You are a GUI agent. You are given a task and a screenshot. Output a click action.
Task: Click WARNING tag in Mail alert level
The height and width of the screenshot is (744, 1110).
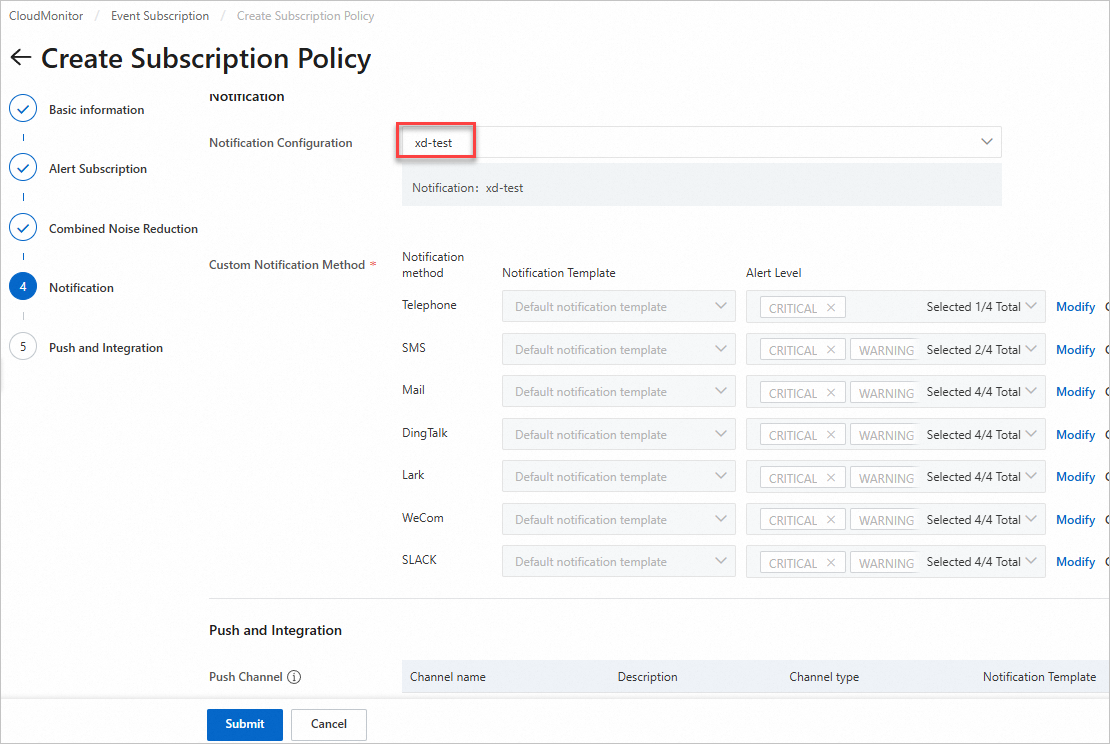886,393
